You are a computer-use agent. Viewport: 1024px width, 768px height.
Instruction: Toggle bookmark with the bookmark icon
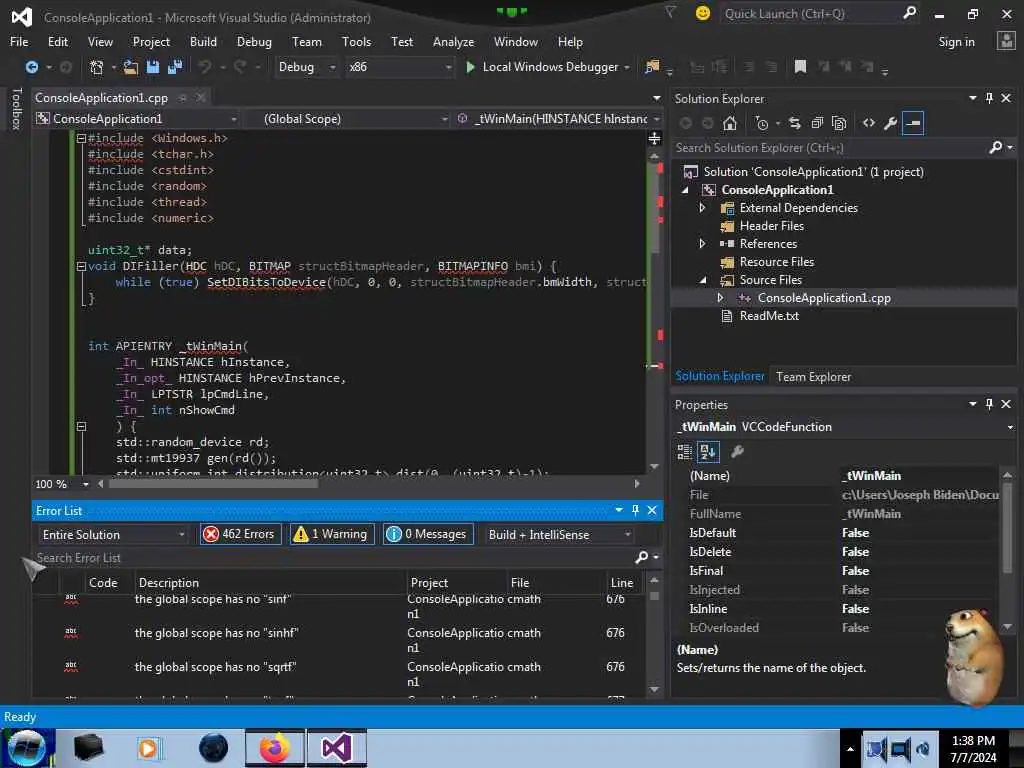800,67
